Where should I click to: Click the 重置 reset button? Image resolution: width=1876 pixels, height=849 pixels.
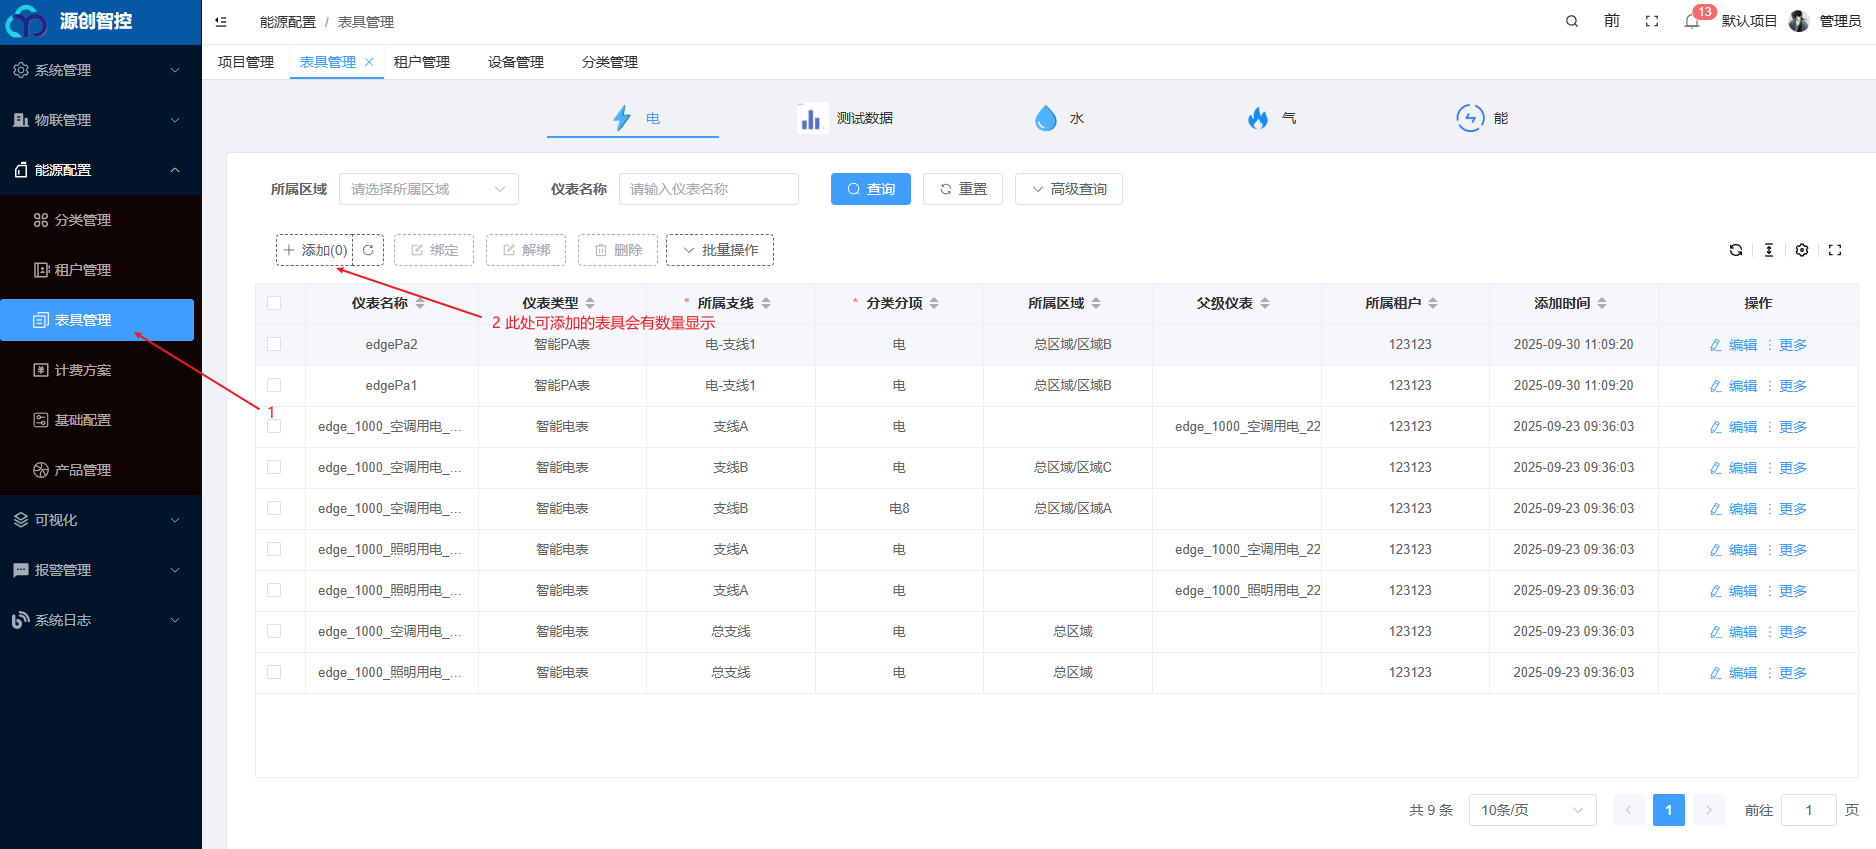[x=963, y=189]
